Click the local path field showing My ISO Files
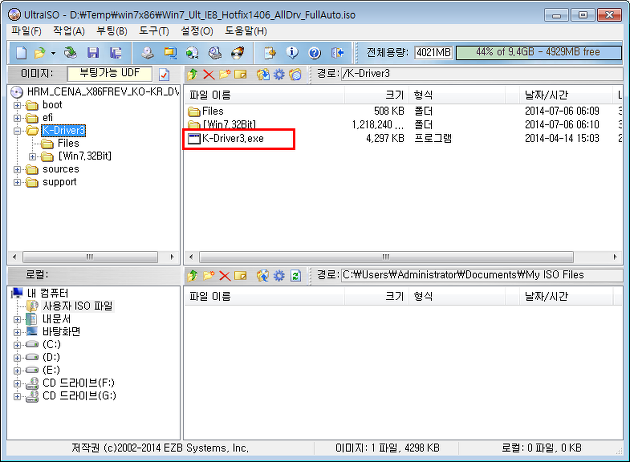 click(481, 275)
